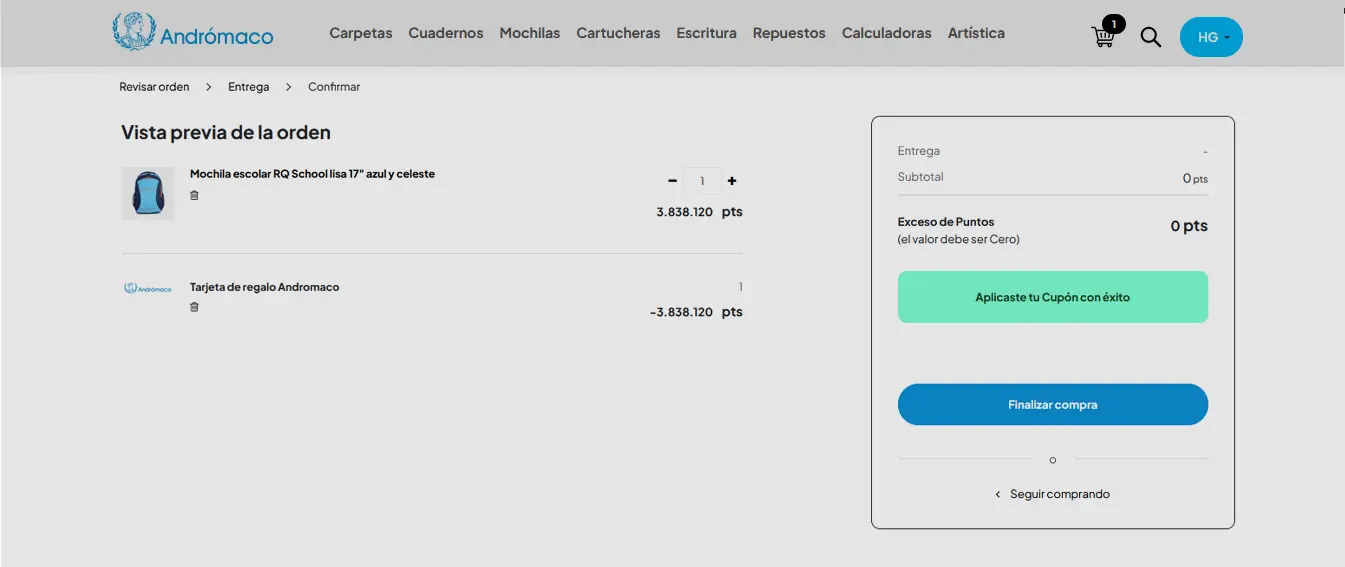Delete the Mochila escolar item with trash icon
Image resolution: width=1345 pixels, height=567 pixels.
194,195
